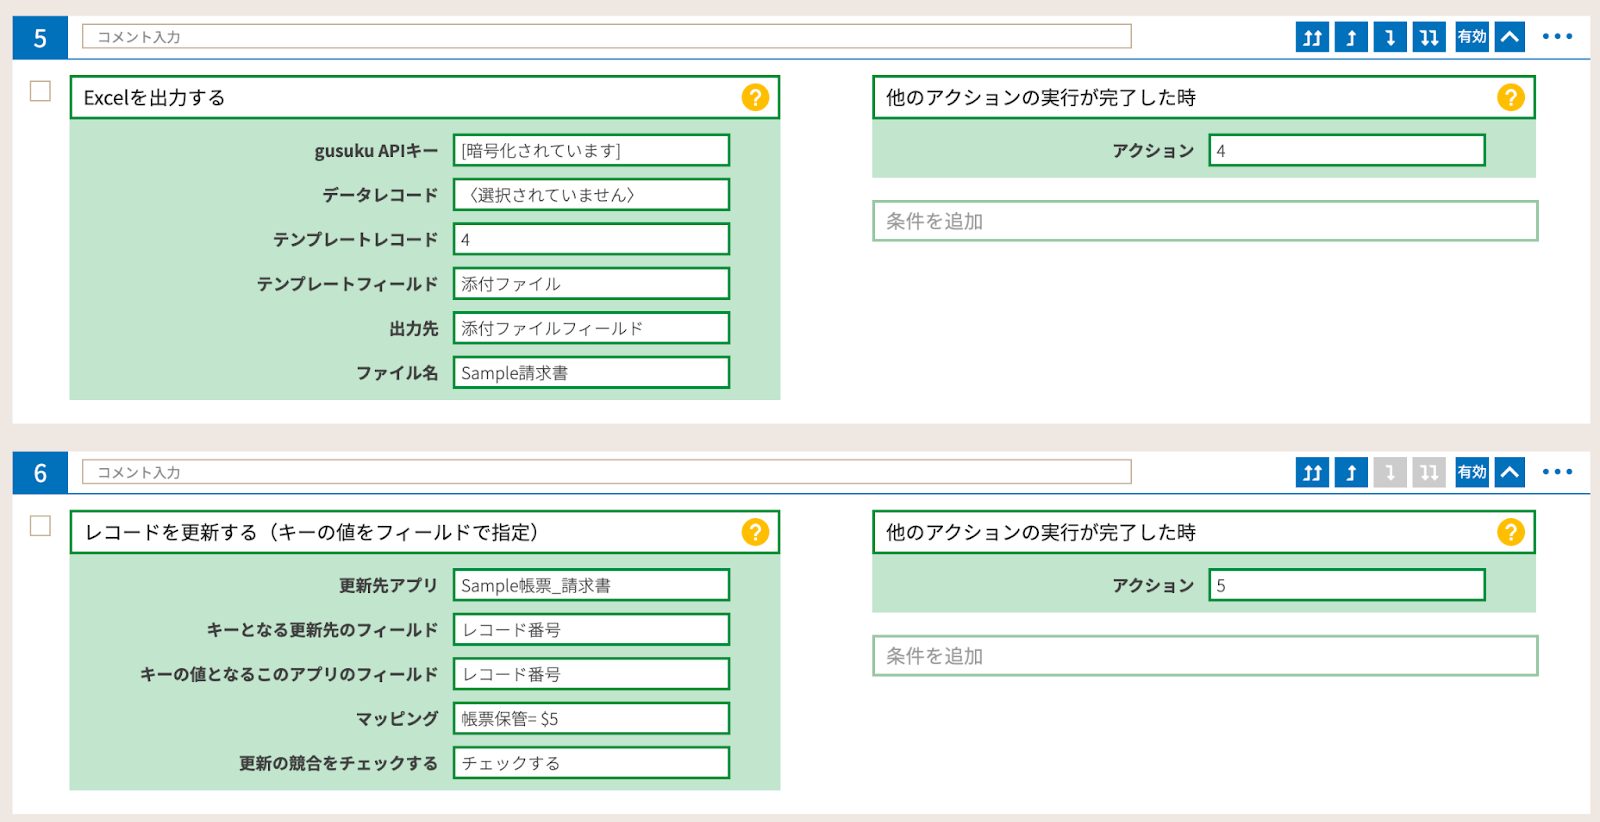Tick the checkbox for row 5
The image size is (1600, 822).
point(40,91)
